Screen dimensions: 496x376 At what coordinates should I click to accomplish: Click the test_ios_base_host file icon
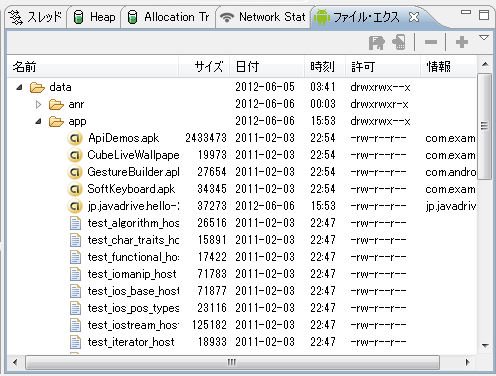coord(75,291)
